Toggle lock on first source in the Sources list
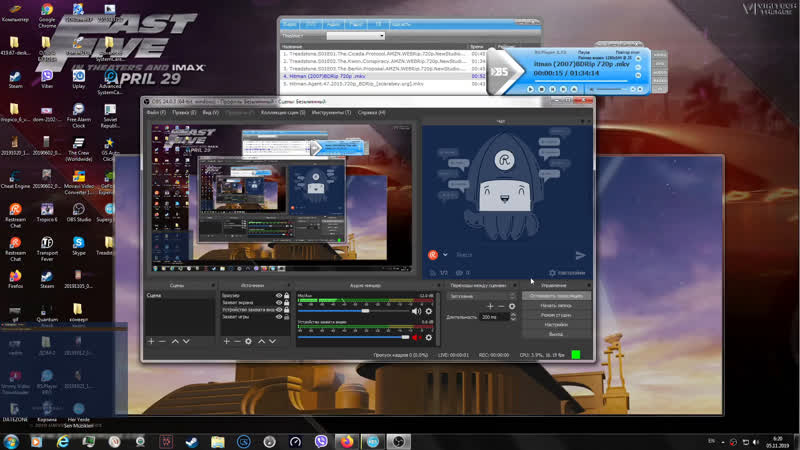Screen dimensions: 800x450 (286, 295)
